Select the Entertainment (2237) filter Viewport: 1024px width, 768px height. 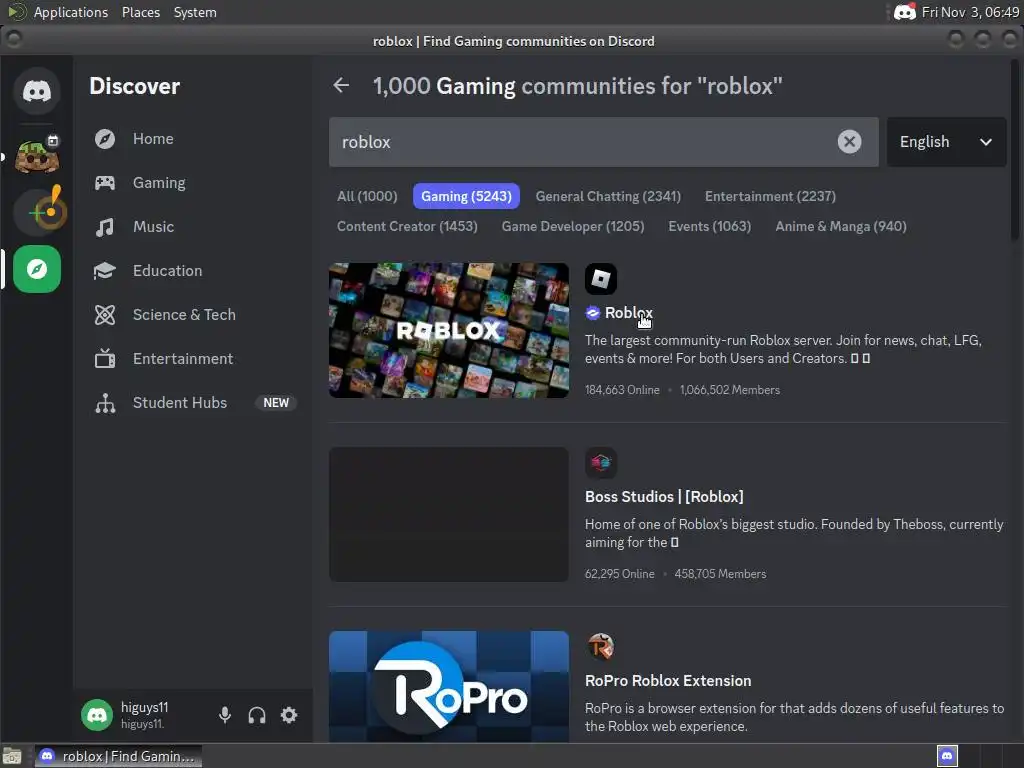tap(770, 197)
